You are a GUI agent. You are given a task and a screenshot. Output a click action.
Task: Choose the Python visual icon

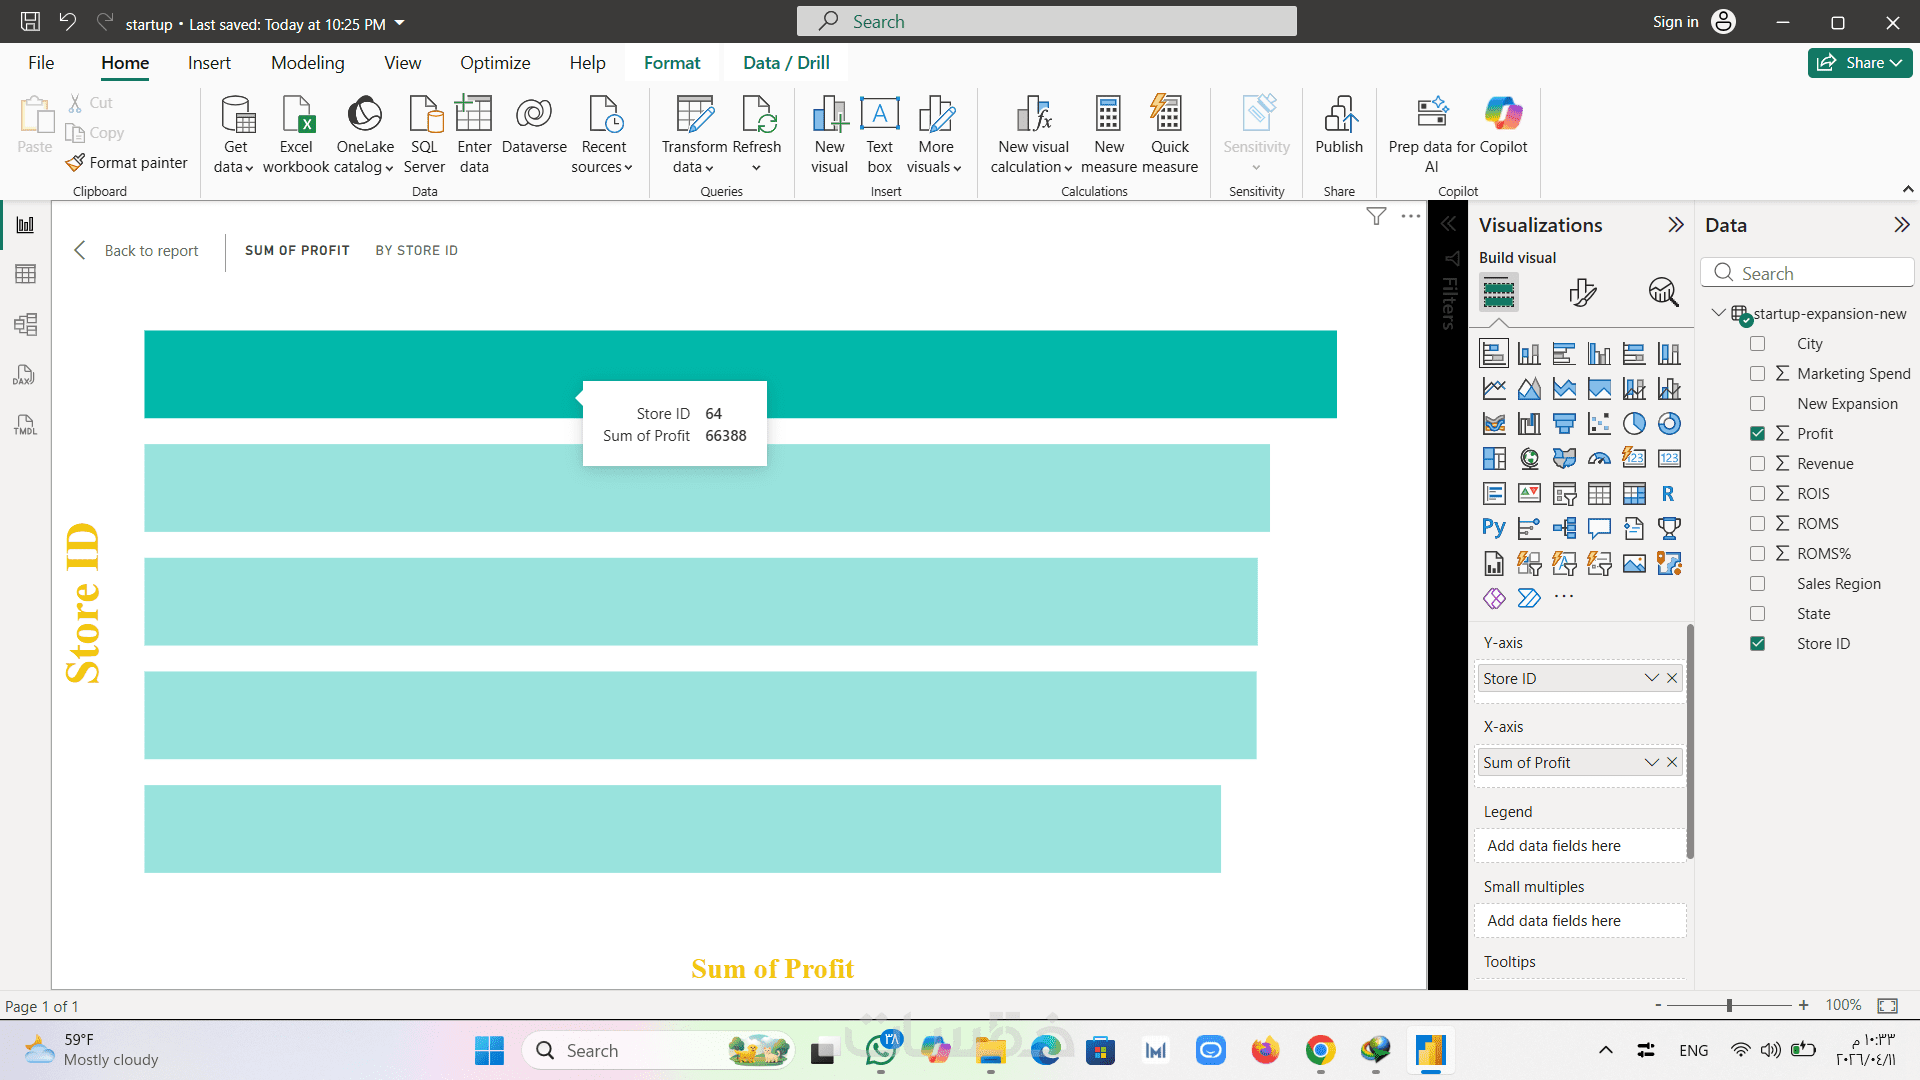point(1493,528)
